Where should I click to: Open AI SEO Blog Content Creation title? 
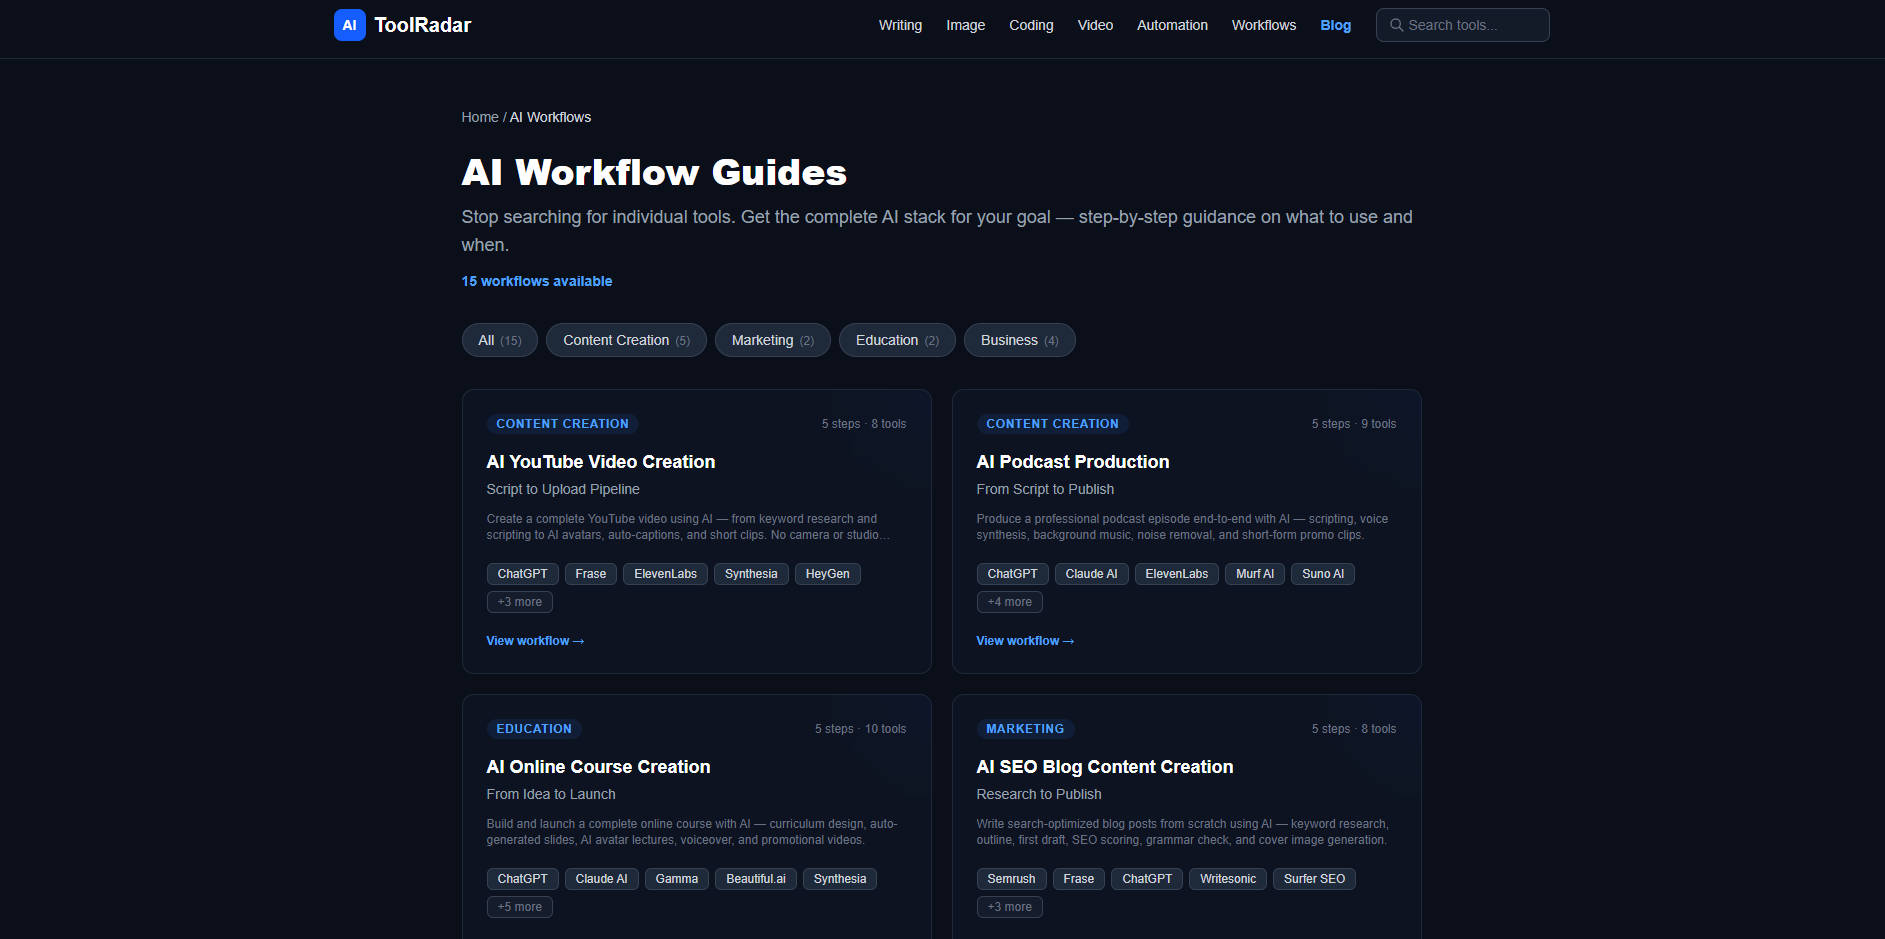1104,767
